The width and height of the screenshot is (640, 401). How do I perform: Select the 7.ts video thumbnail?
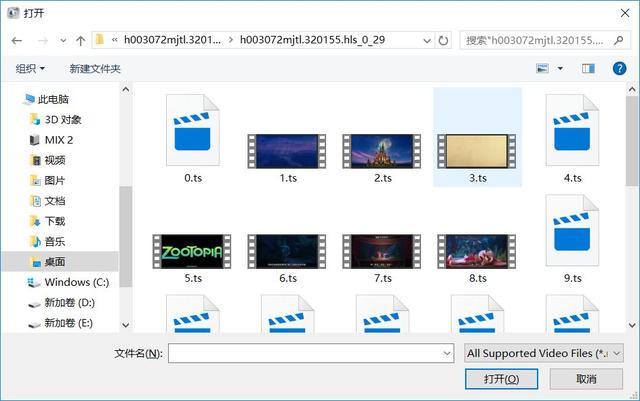(x=382, y=251)
